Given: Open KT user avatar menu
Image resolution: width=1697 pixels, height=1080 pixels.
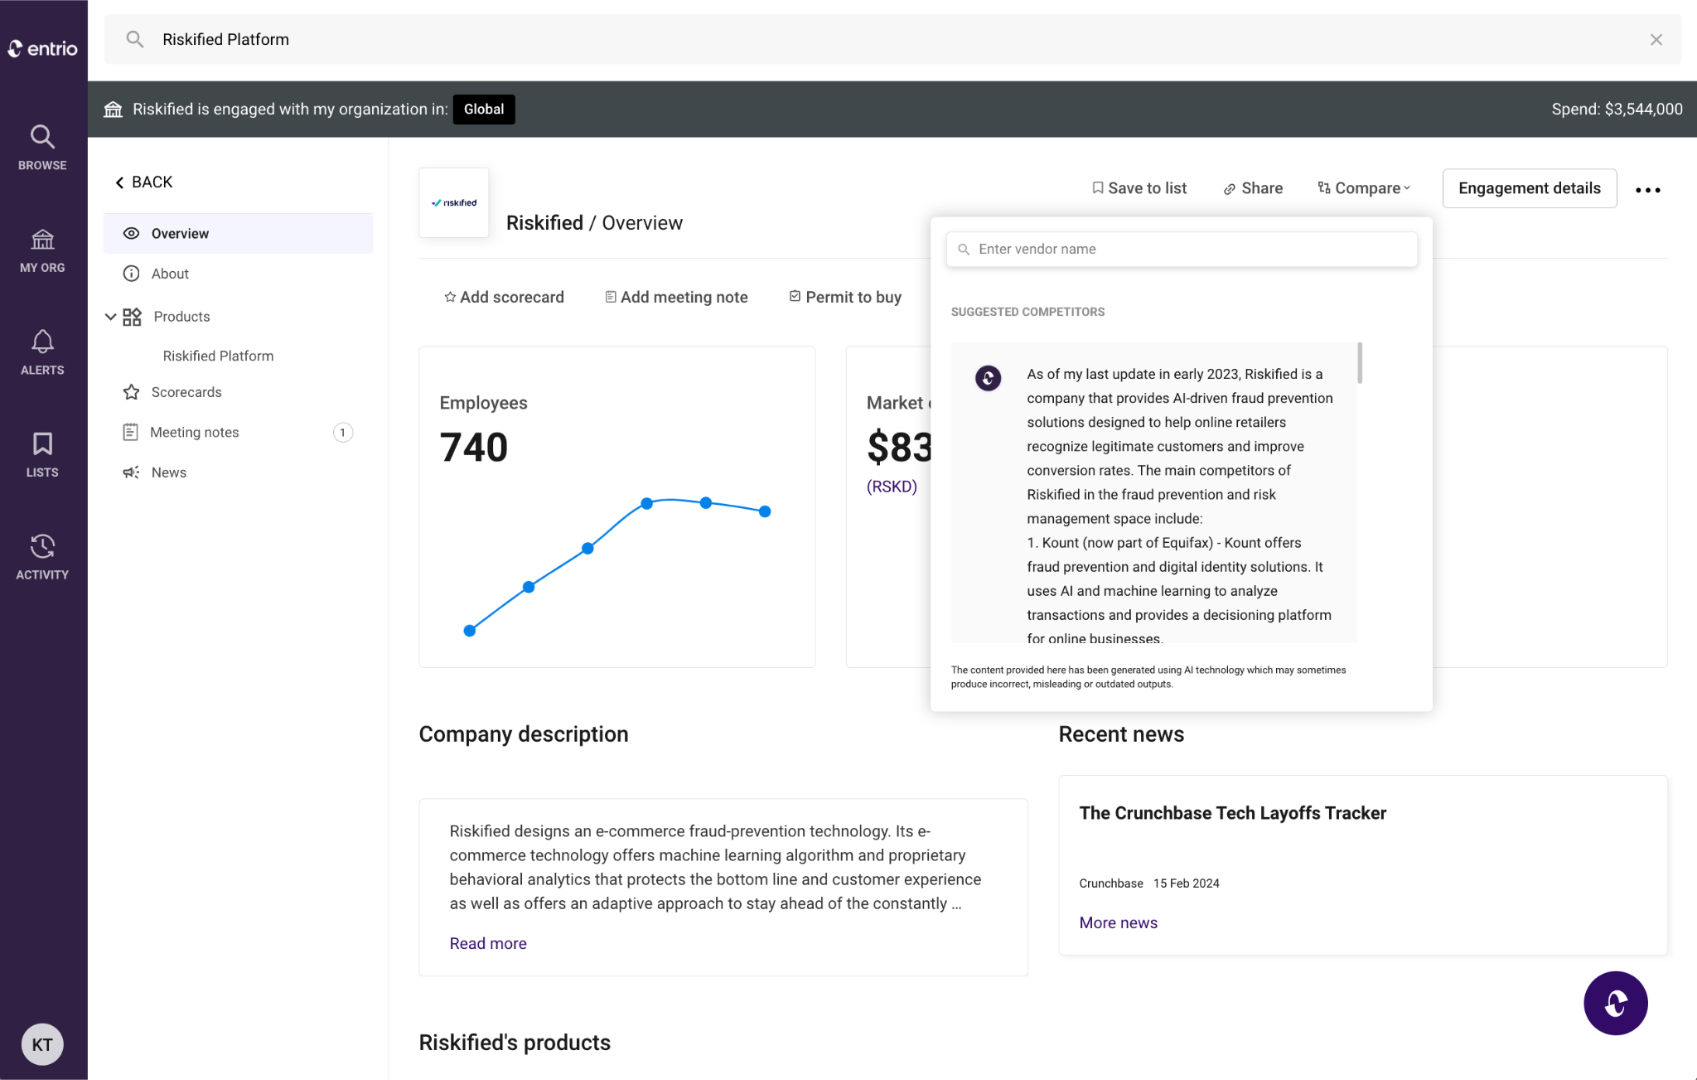Looking at the screenshot, I should (42, 1045).
